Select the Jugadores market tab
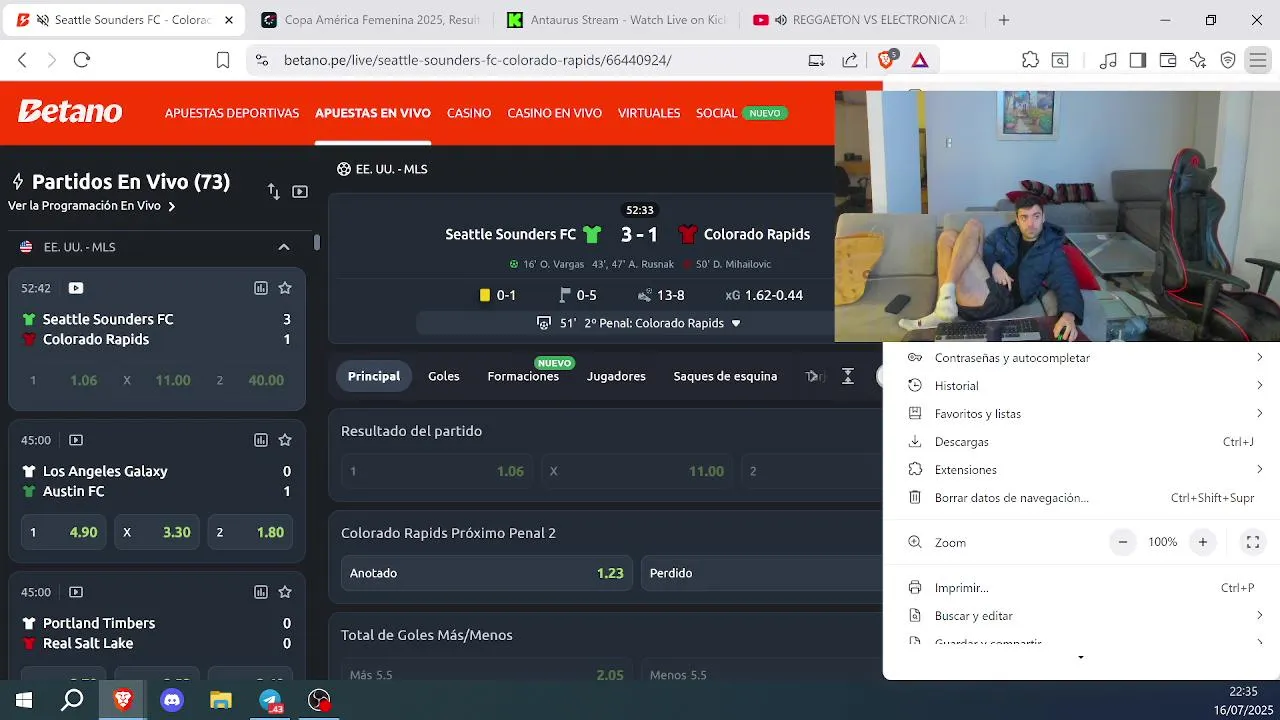Image resolution: width=1280 pixels, height=720 pixels. [x=616, y=376]
